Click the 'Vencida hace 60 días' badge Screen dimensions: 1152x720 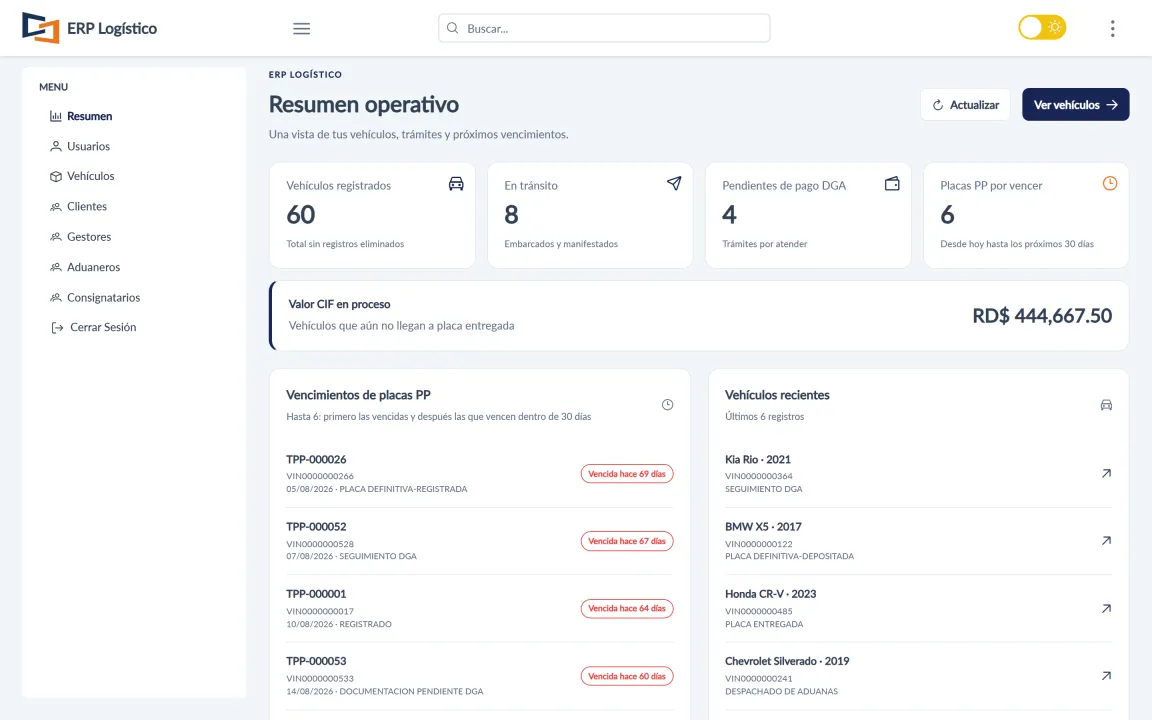click(x=627, y=676)
